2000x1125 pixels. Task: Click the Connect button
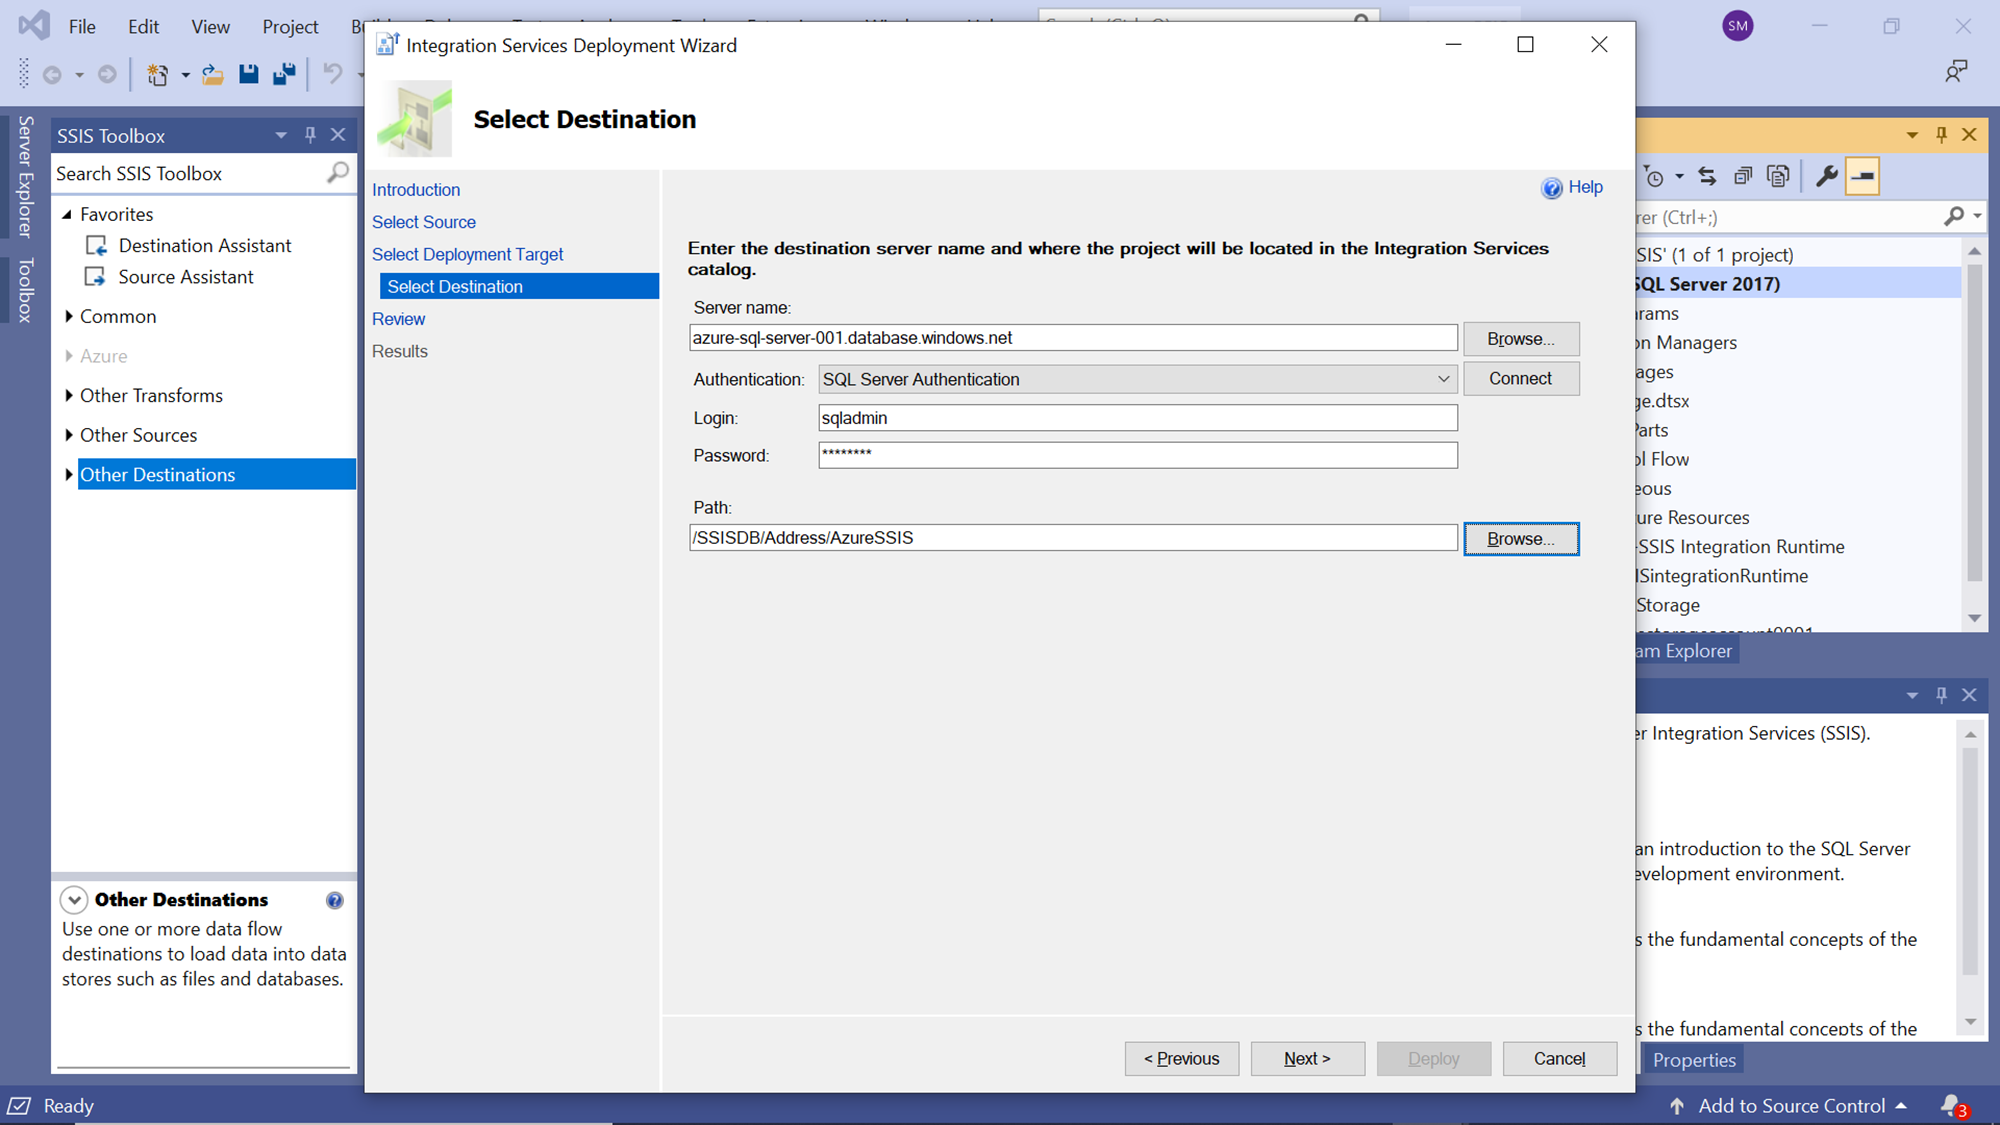(x=1520, y=379)
